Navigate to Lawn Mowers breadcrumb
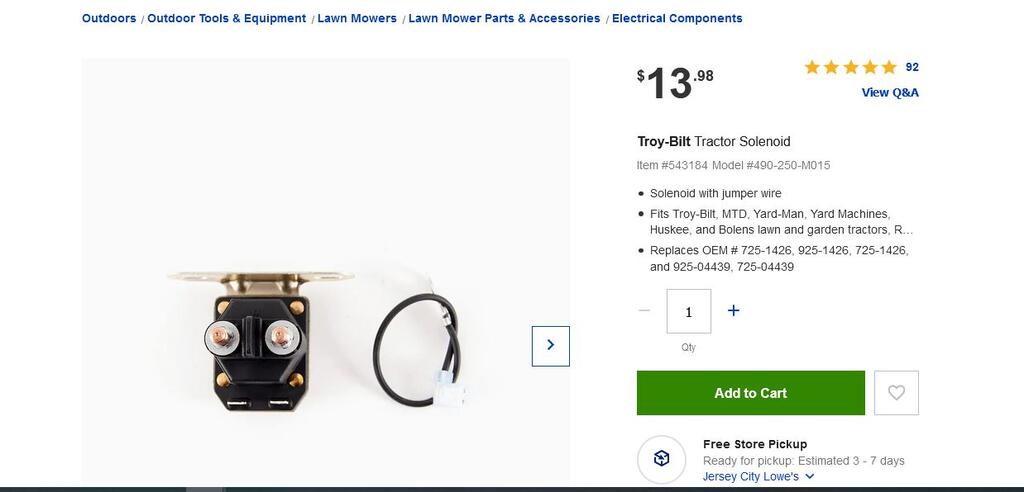The width and height of the screenshot is (1024, 492). point(357,18)
